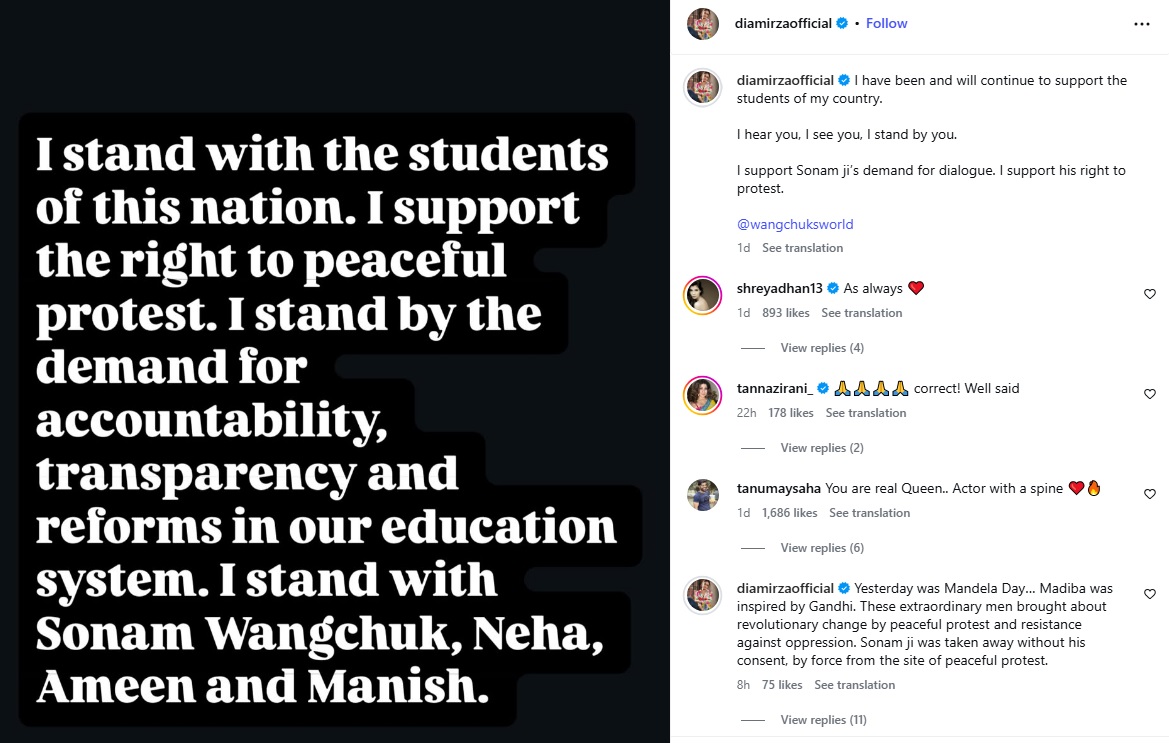The height and width of the screenshot is (743, 1169).
Task: Like diamirzaofficial's Mandela Day comment heart
Action: 1150,594
